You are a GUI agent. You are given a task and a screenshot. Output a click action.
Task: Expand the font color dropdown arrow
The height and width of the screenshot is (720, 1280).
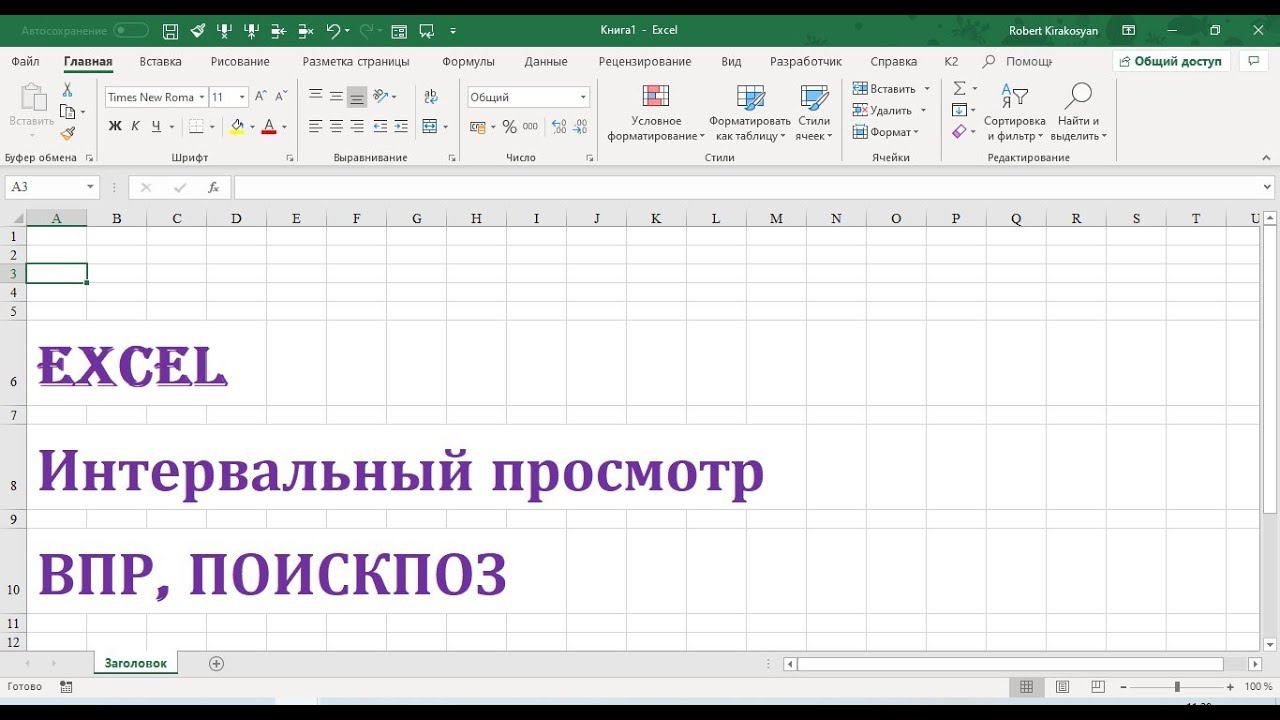pos(284,127)
